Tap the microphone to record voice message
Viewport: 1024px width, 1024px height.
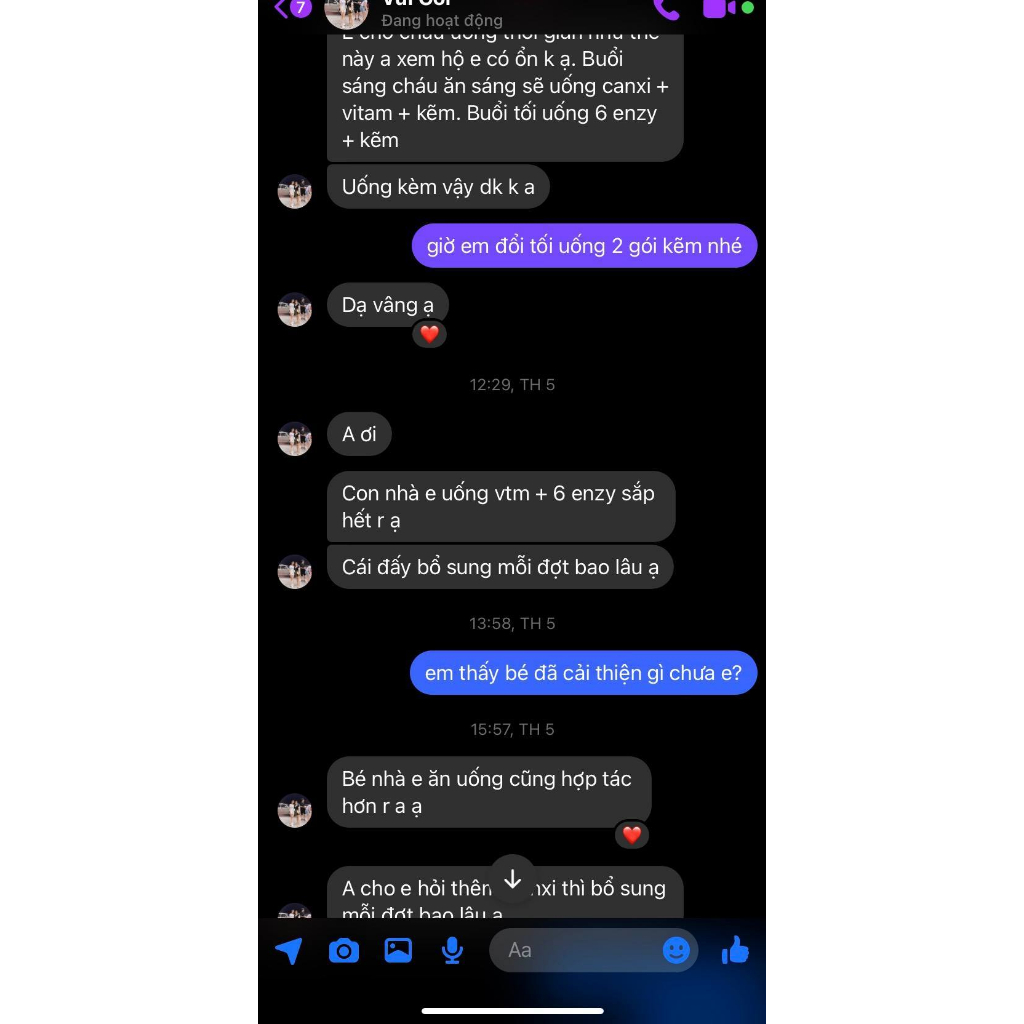pyautogui.click(x=452, y=950)
